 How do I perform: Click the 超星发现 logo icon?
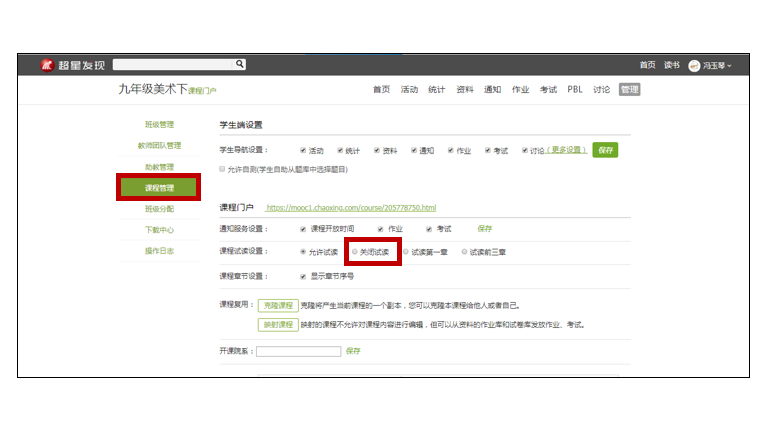coord(47,65)
